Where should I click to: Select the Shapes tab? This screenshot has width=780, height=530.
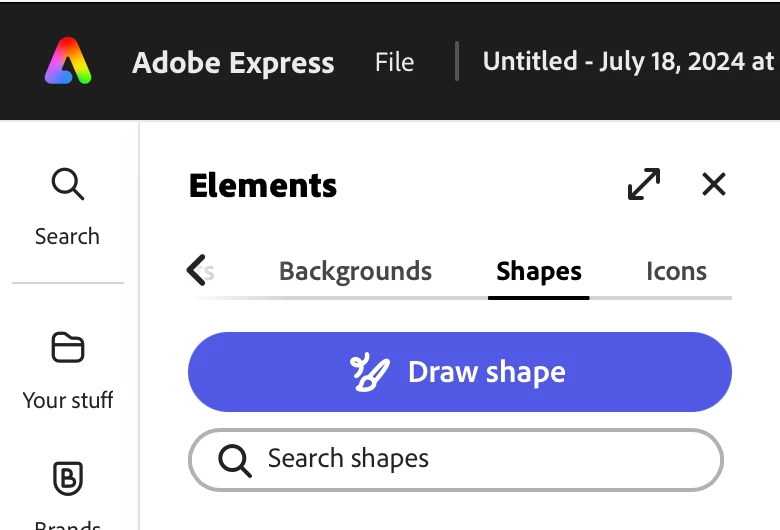pos(538,271)
